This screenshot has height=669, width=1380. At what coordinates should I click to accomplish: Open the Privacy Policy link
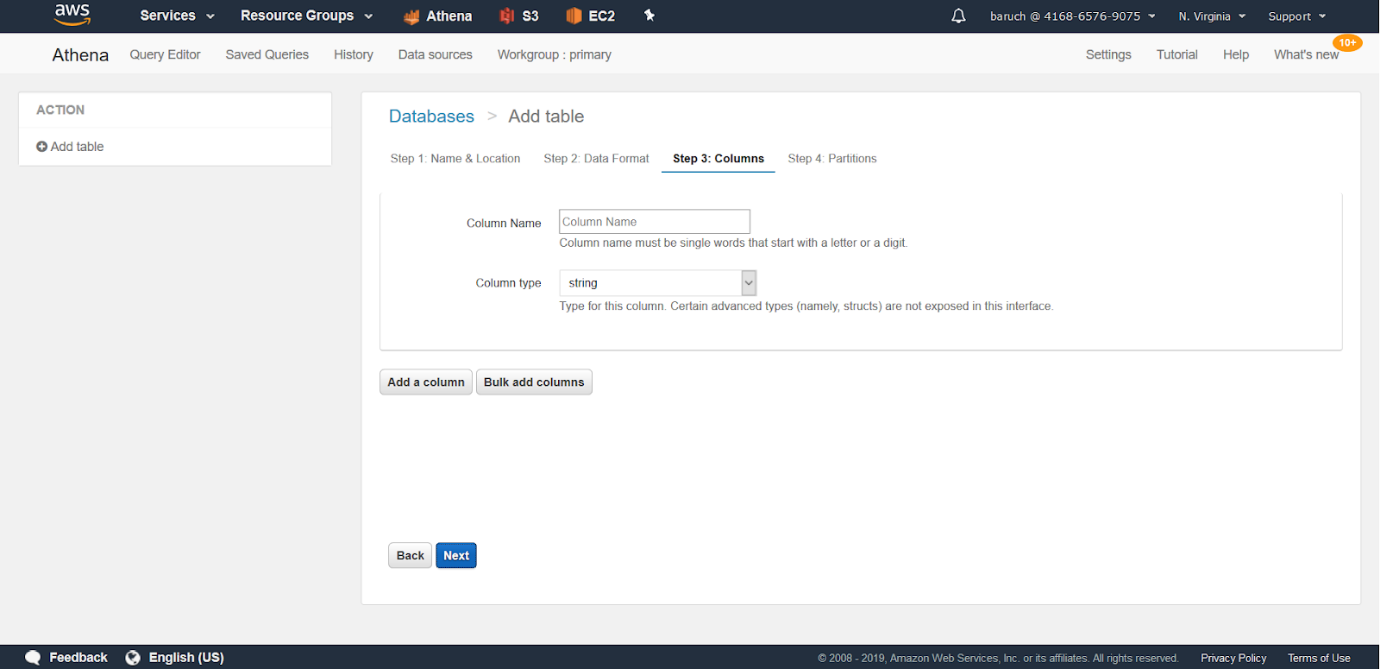(1233, 658)
